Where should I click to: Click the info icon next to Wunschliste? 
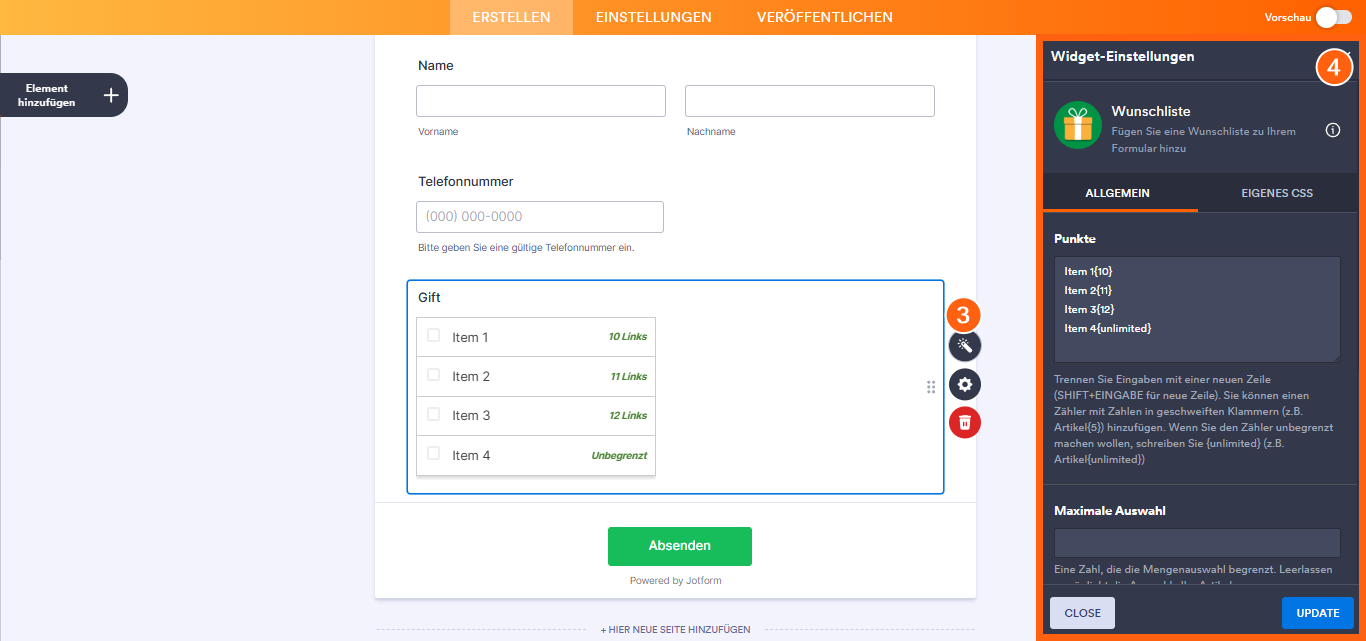tap(1333, 130)
